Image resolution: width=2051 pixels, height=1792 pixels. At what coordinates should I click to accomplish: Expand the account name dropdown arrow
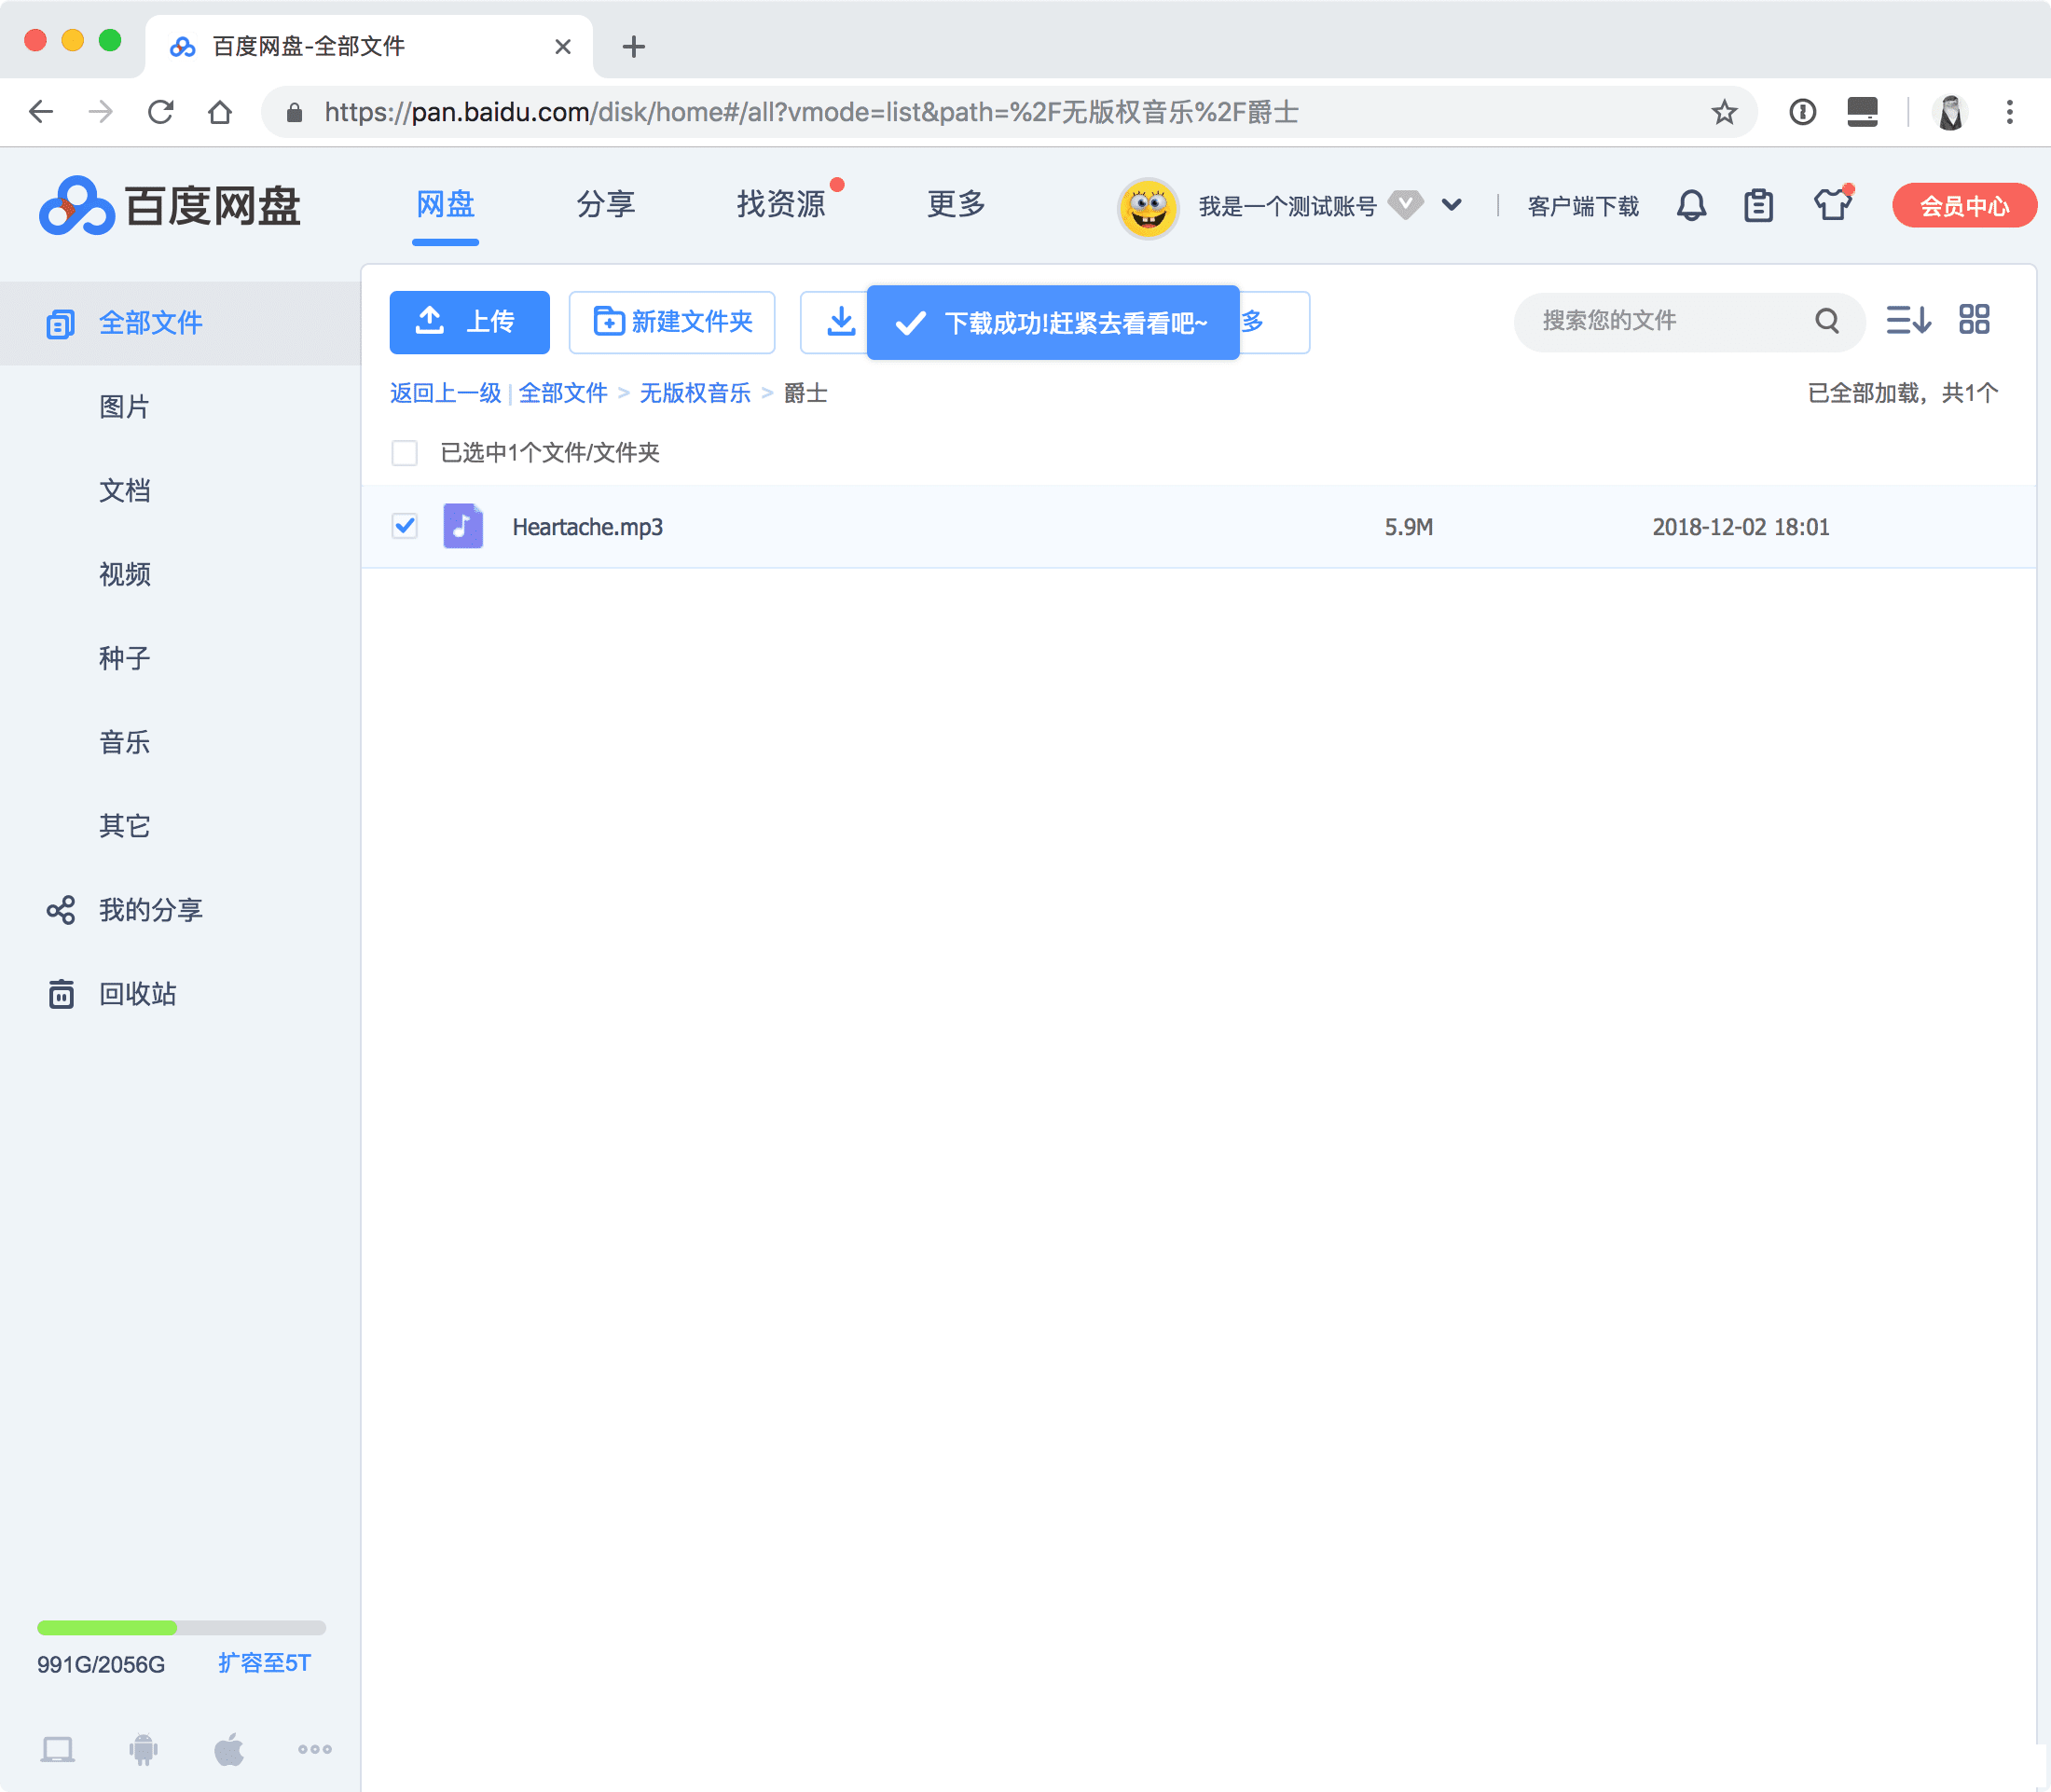pos(1451,206)
